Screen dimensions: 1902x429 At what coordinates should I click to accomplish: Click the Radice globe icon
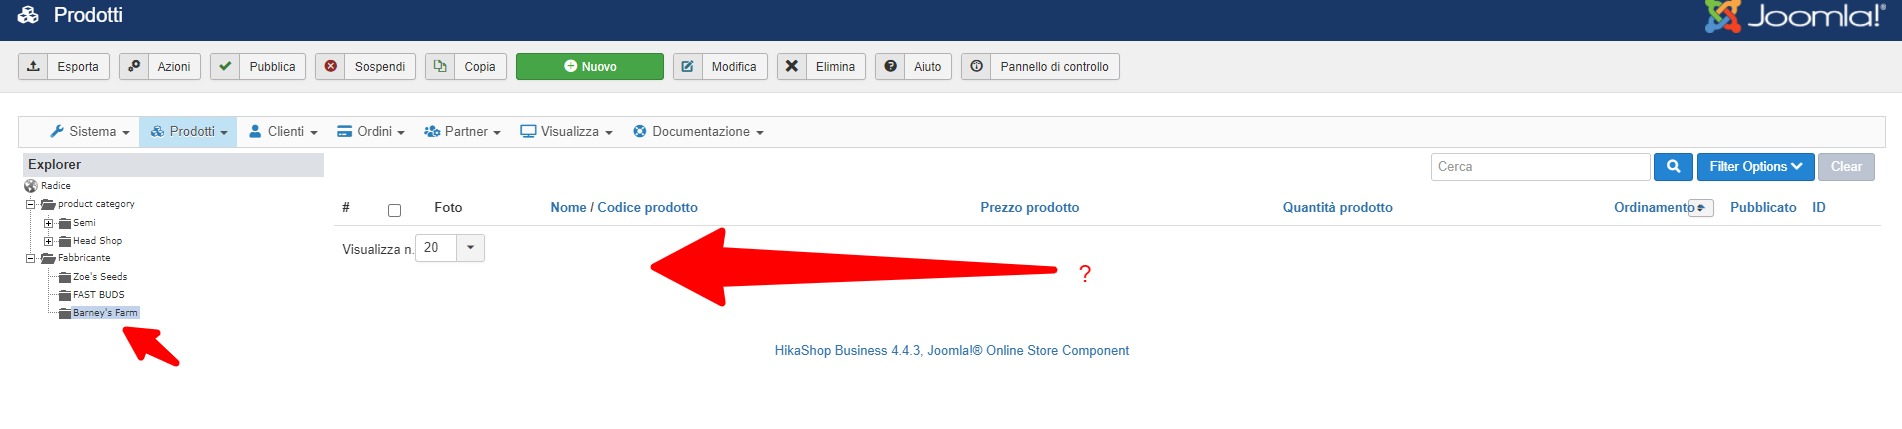coord(31,186)
